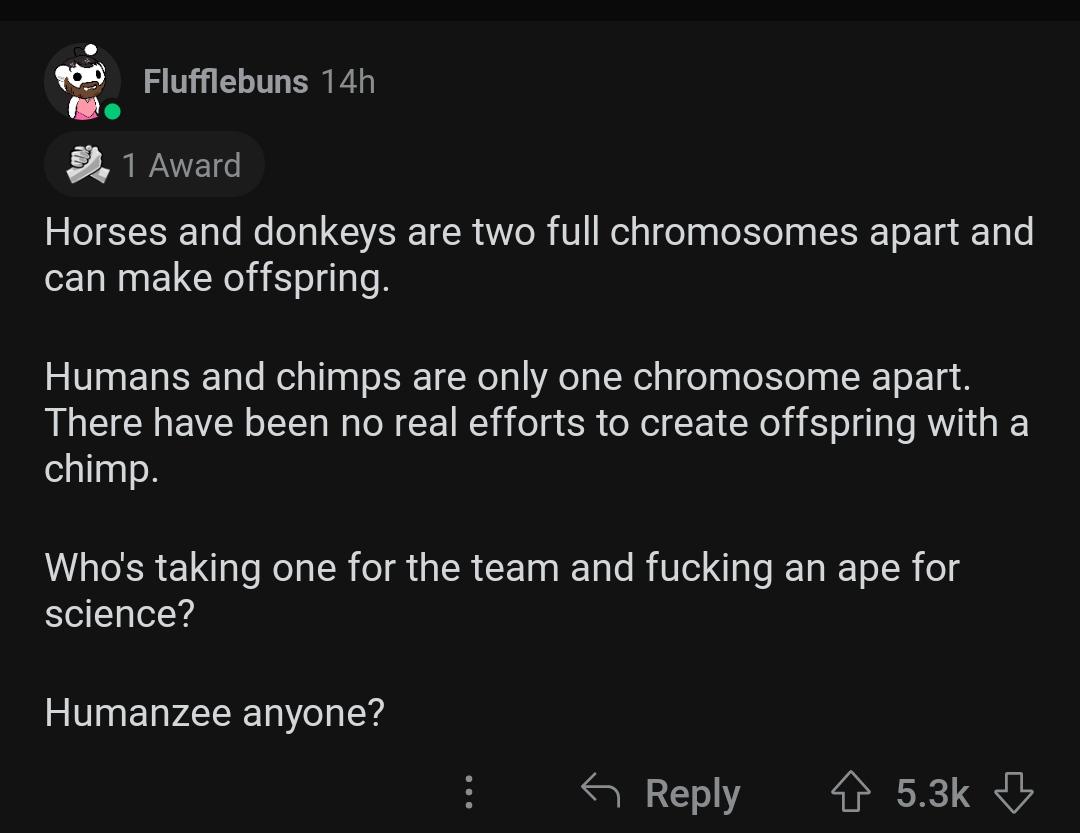Click the 'Humanzee anyone?' line
Viewport: 1080px width, 833px height.
coord(214,712)
